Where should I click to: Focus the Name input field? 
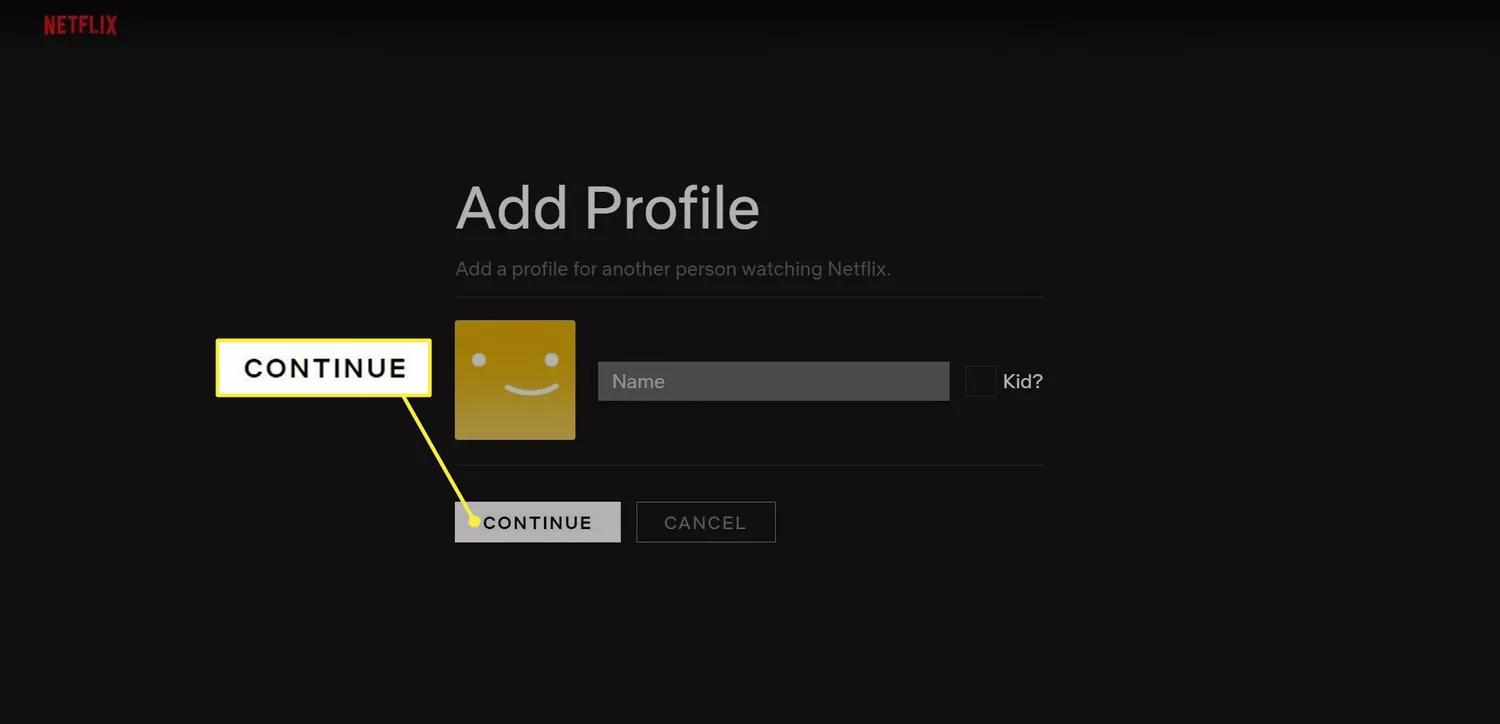coord(773,381)
